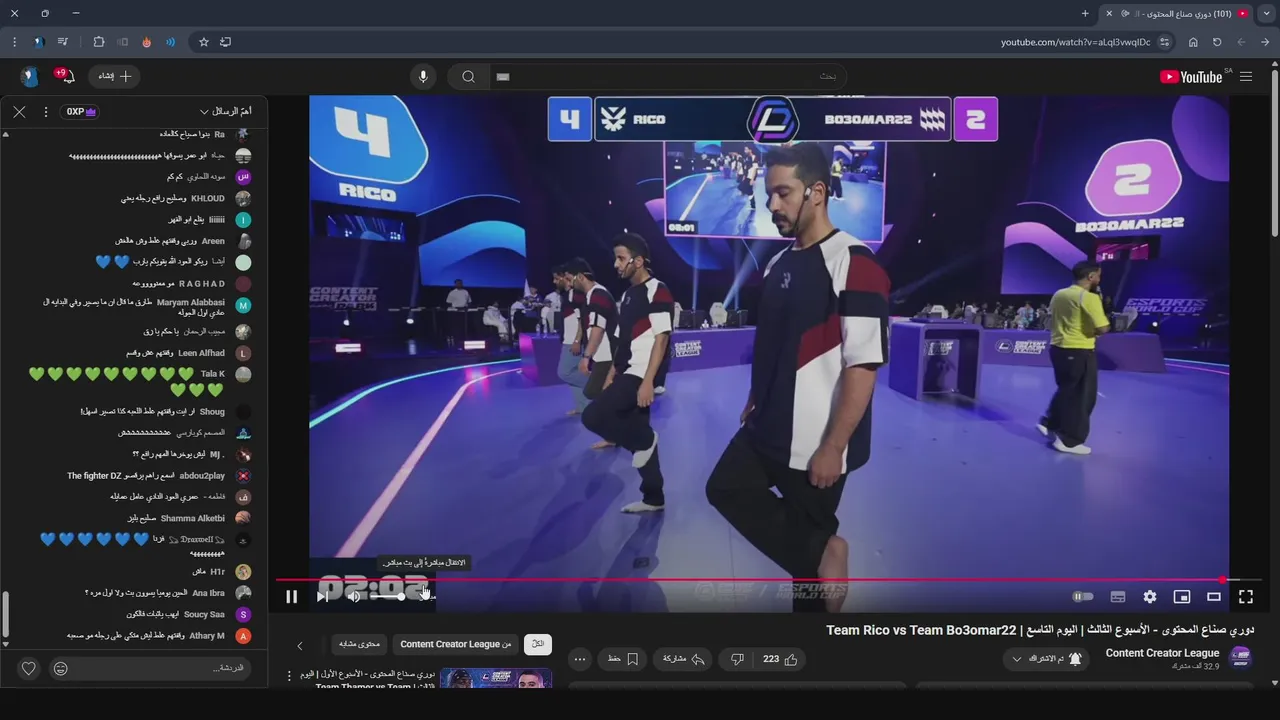Click Content Creator League channel avatar

(1241, 657)
